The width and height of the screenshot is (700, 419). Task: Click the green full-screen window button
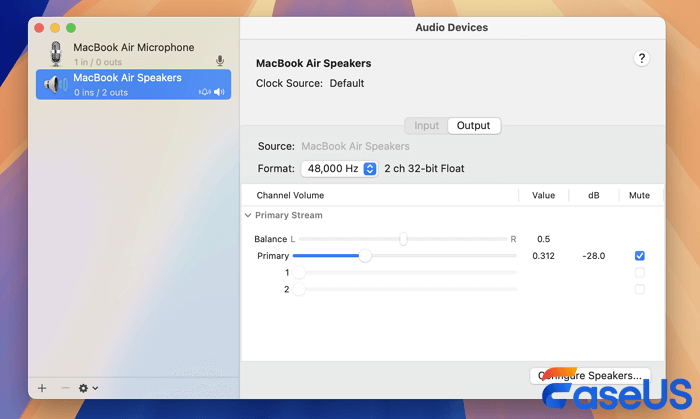click(71, 28)
